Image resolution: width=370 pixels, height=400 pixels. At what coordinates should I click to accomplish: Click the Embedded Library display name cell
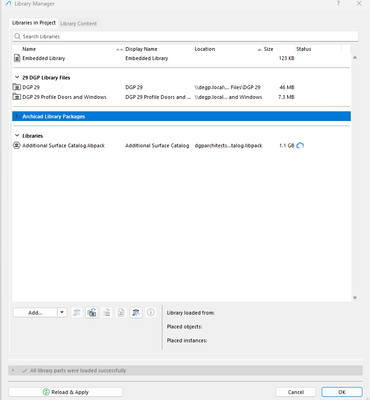147,58
